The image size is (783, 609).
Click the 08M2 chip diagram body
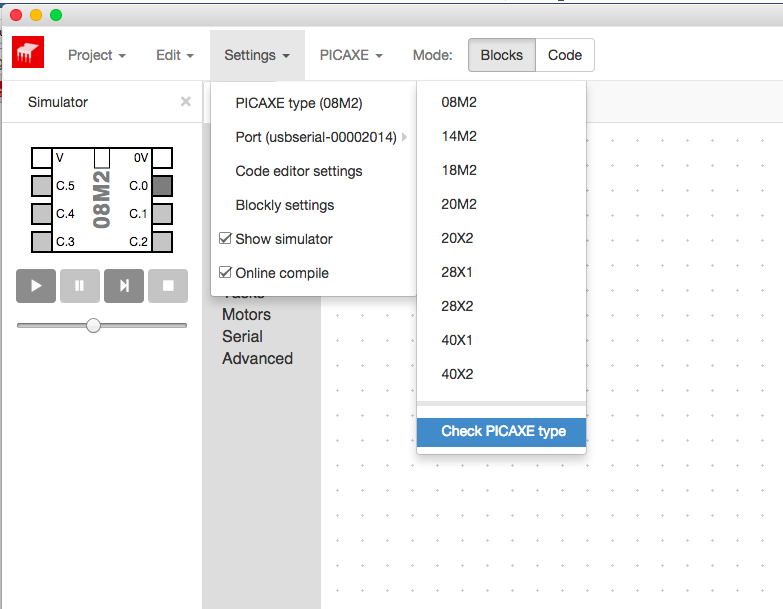point(102,200)
